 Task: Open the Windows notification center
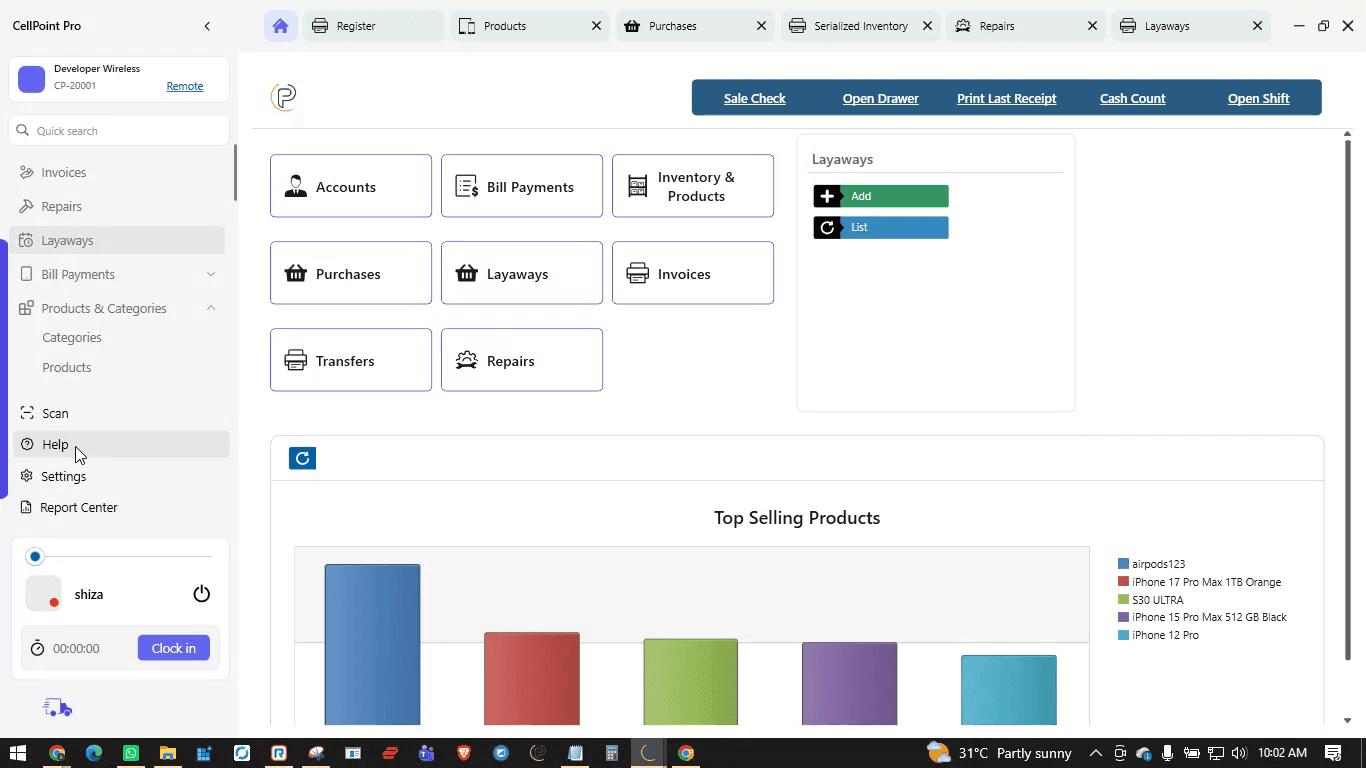[1333, 753]
